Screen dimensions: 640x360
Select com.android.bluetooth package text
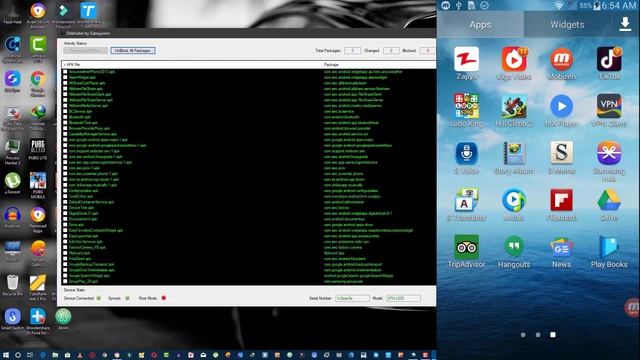342,117
